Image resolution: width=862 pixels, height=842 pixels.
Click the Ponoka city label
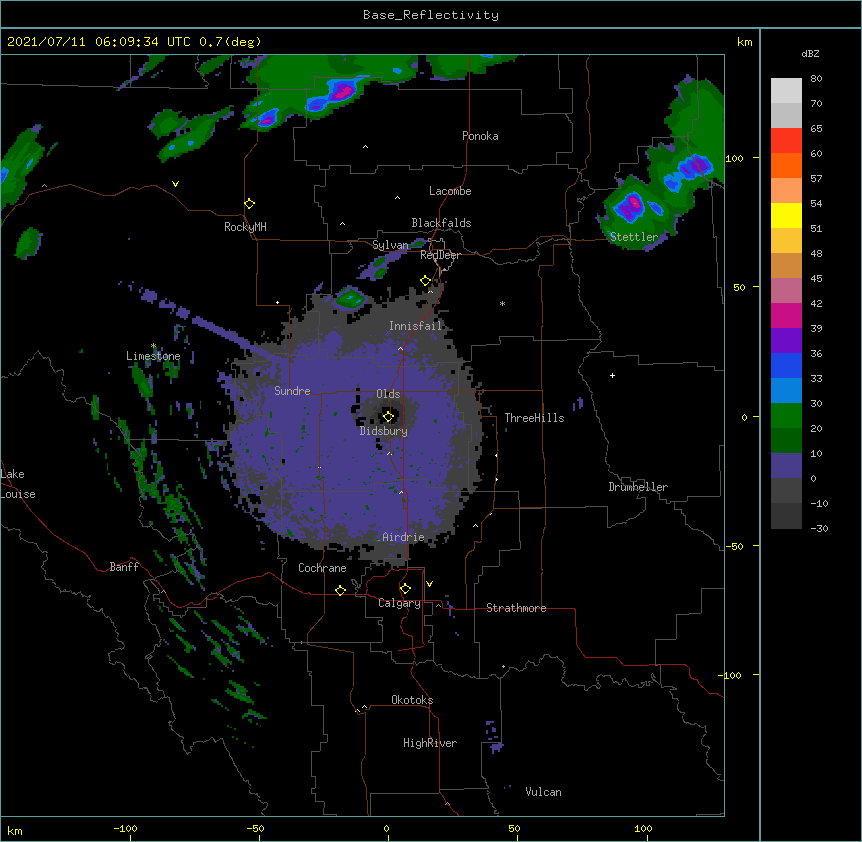[480, 136]
